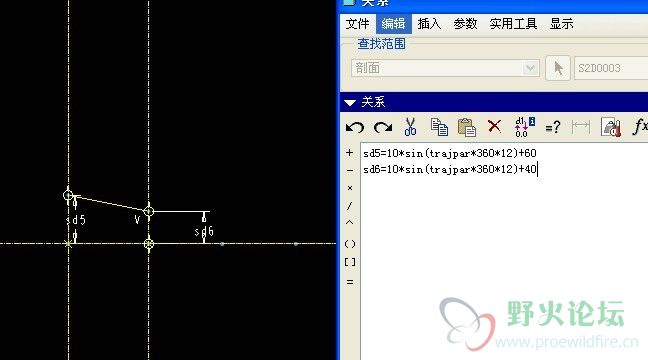Delete the selected relation with red X
Viewport: 648px width, 360px height.
click(x=494, y=126)
